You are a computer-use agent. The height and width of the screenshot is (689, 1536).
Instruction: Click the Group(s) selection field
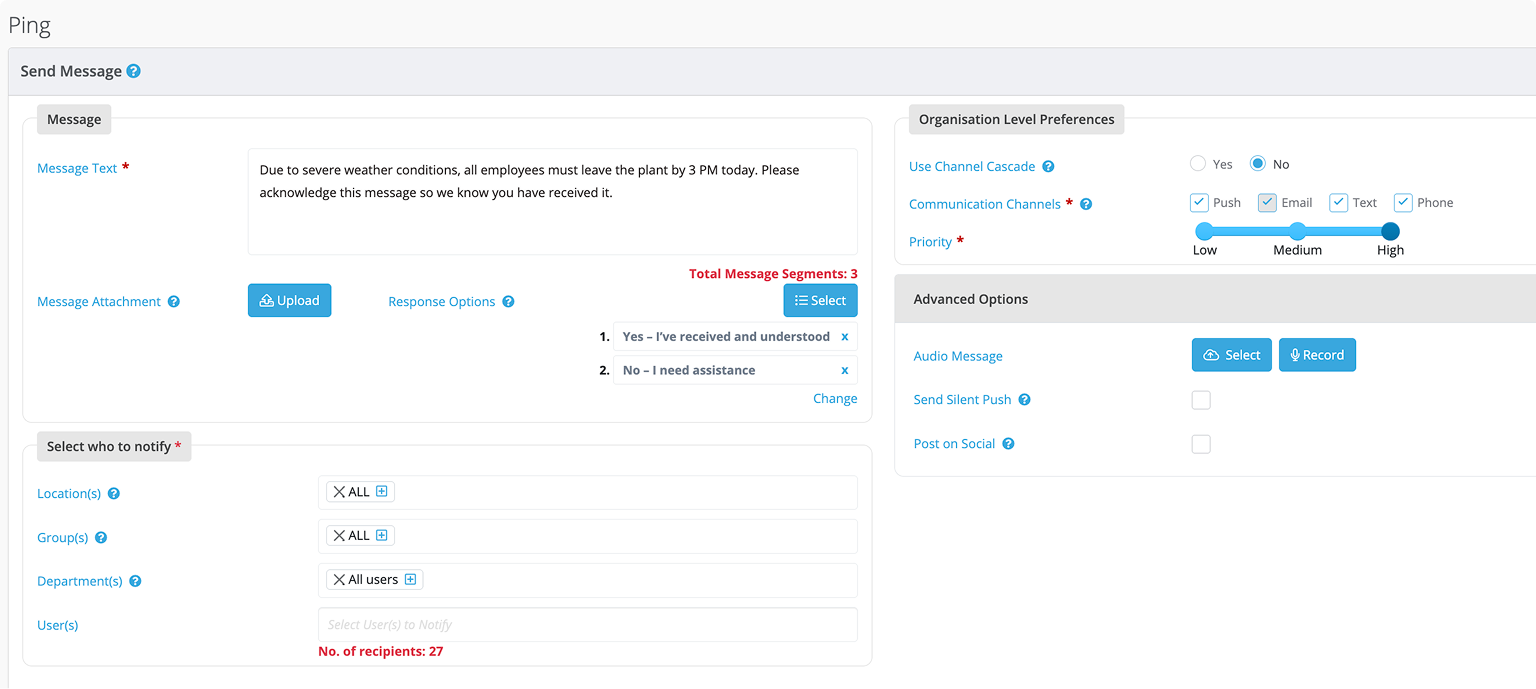tap(587, 536)
